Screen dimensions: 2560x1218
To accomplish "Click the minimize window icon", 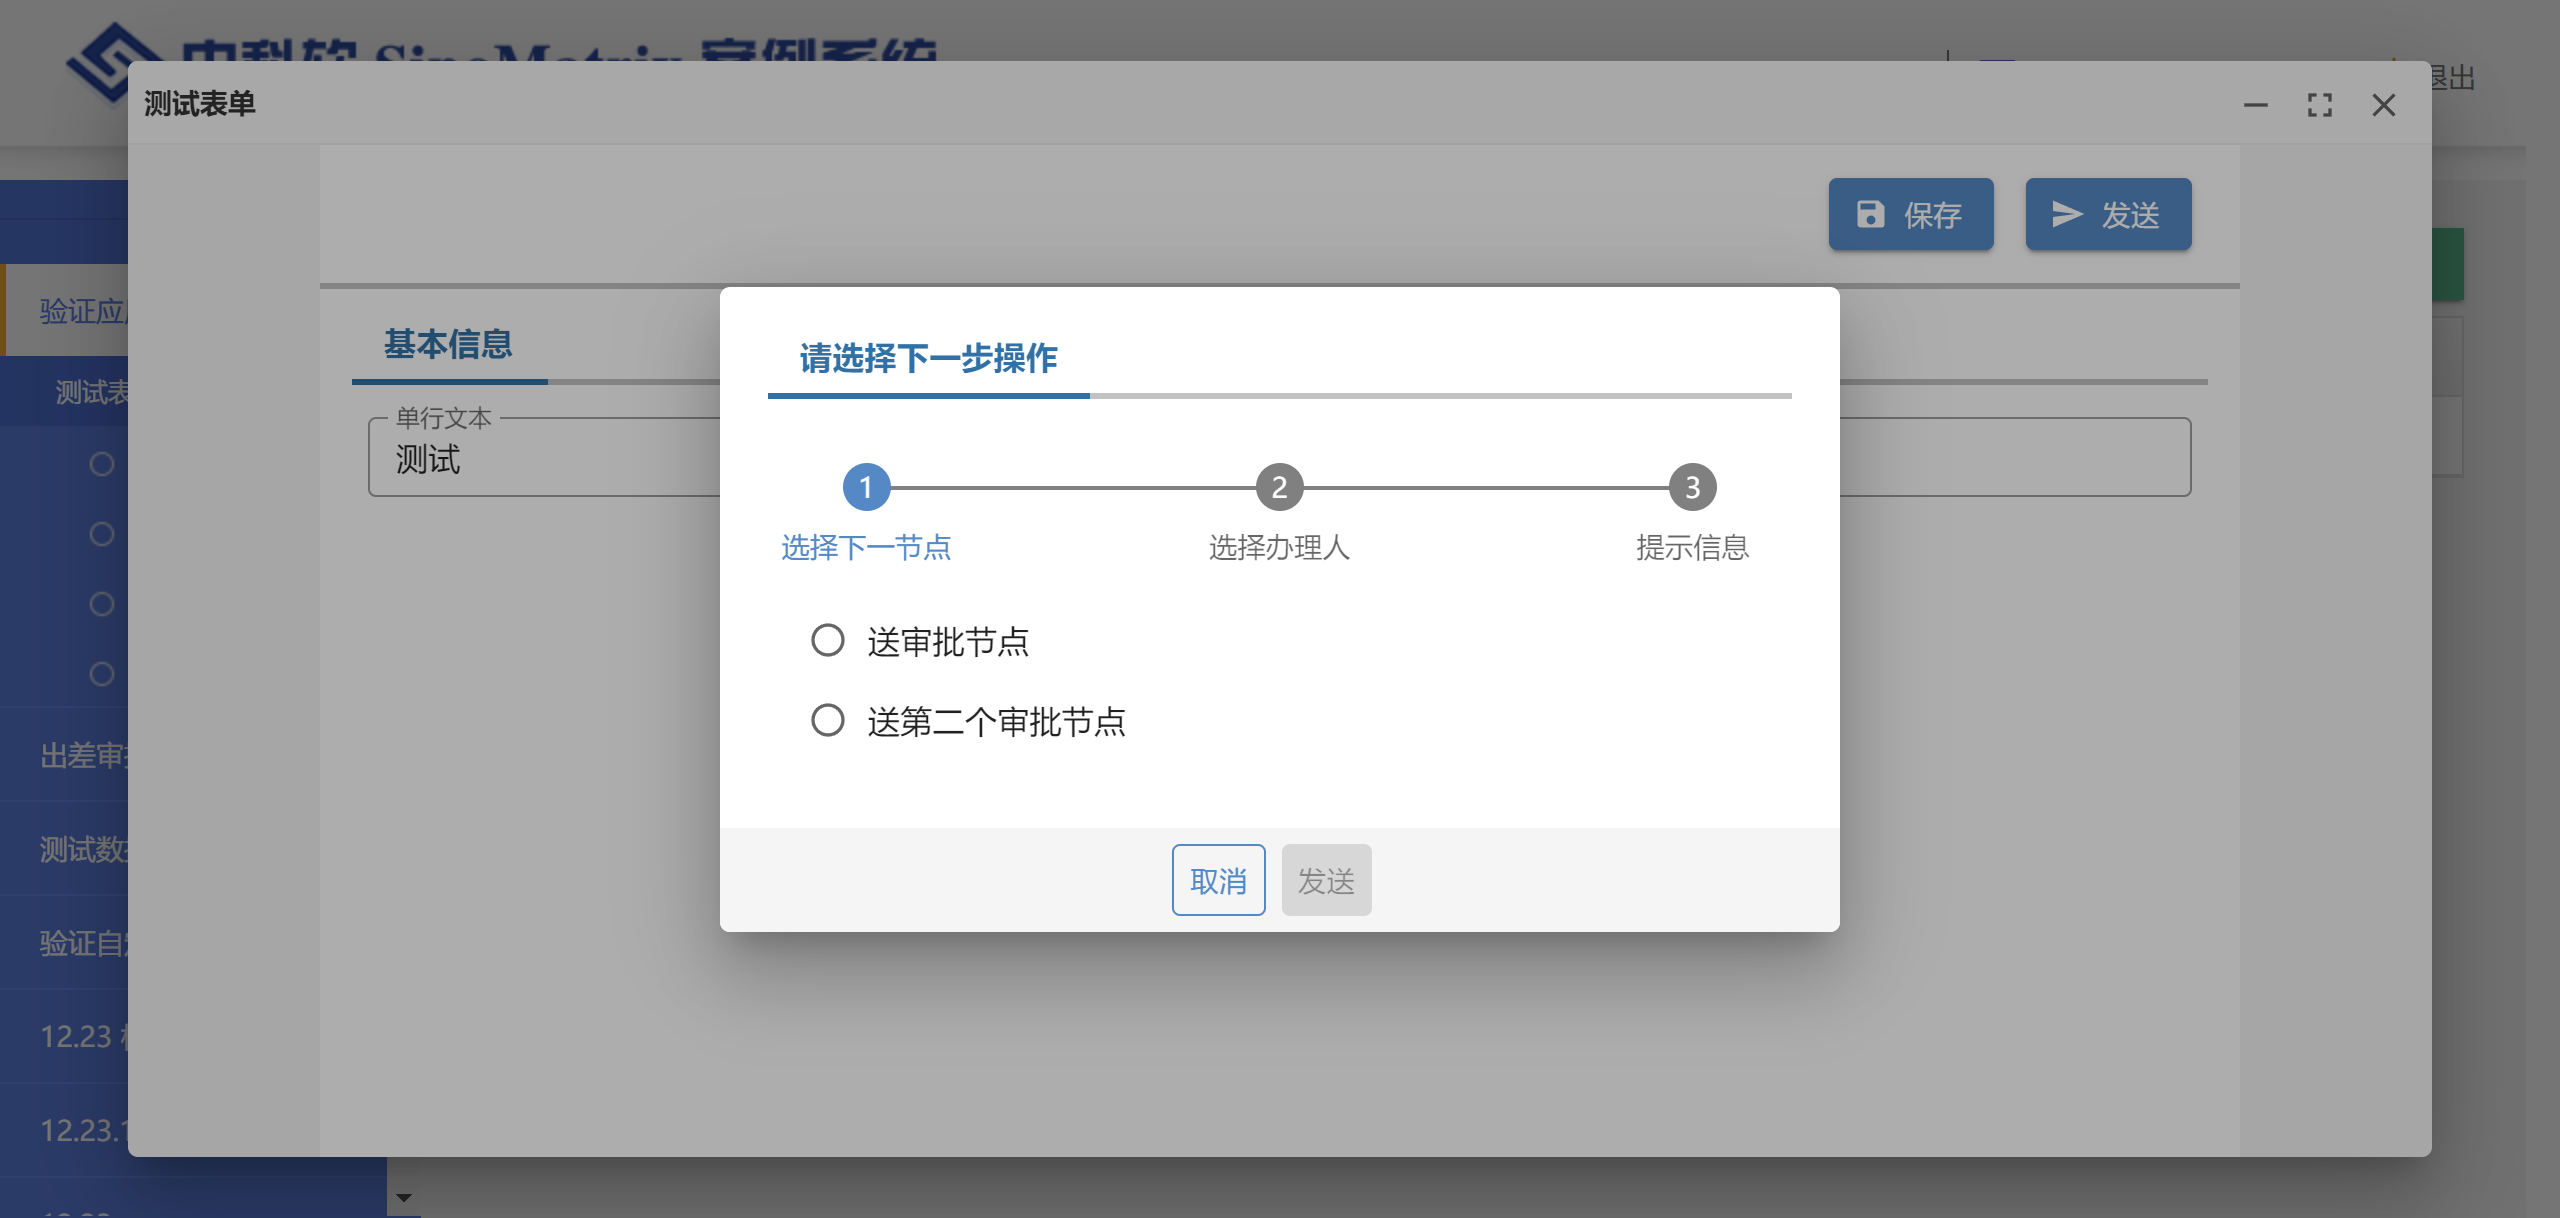I will [2256, 104].
